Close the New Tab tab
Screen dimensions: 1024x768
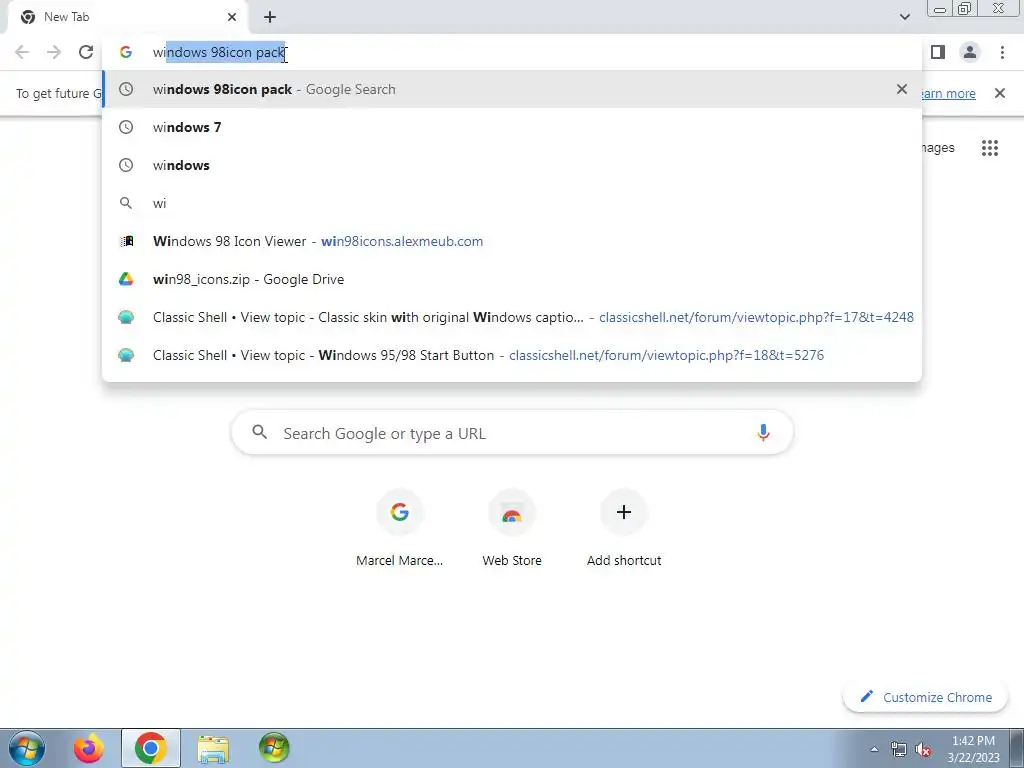click(x=232, y=17)
